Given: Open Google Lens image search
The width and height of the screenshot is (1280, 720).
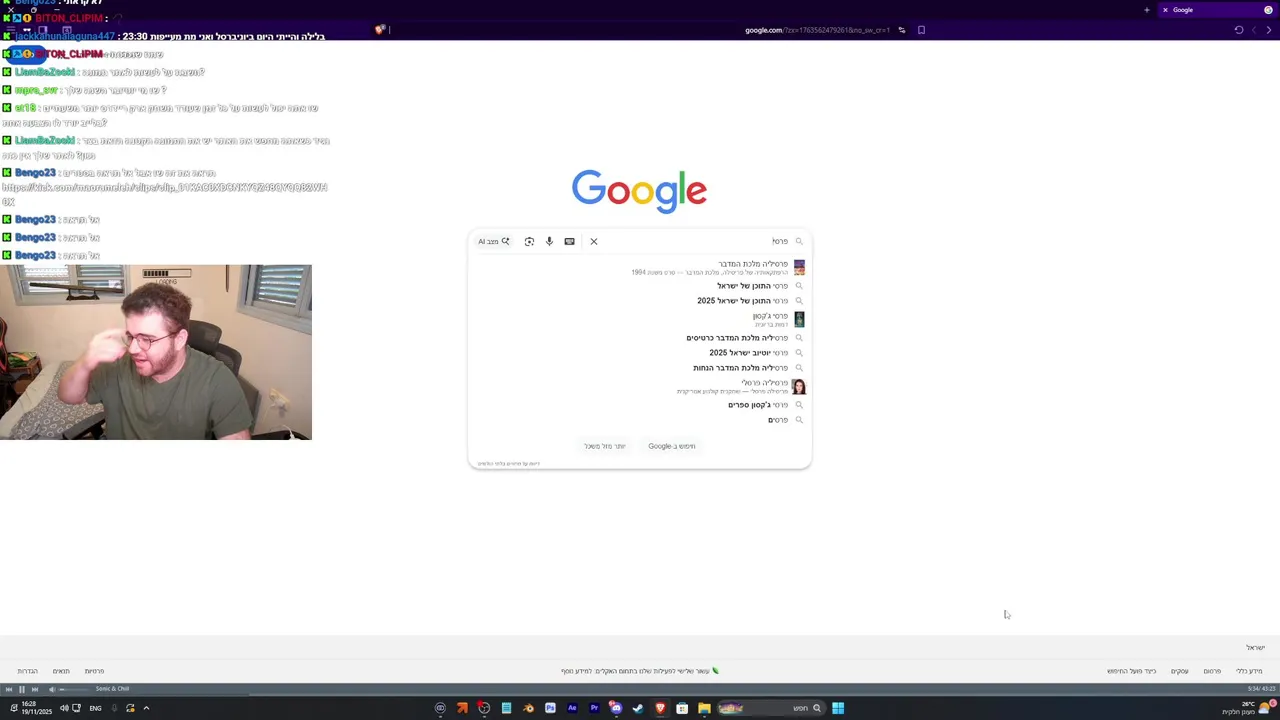Looking at the screenshot, I should click(x=529, y=241).
